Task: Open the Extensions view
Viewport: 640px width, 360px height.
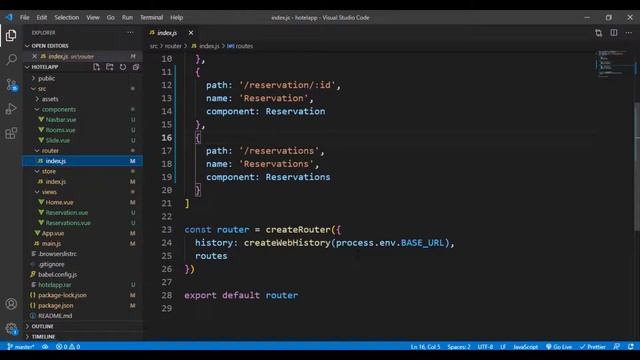Action: (x=11, y=133)
